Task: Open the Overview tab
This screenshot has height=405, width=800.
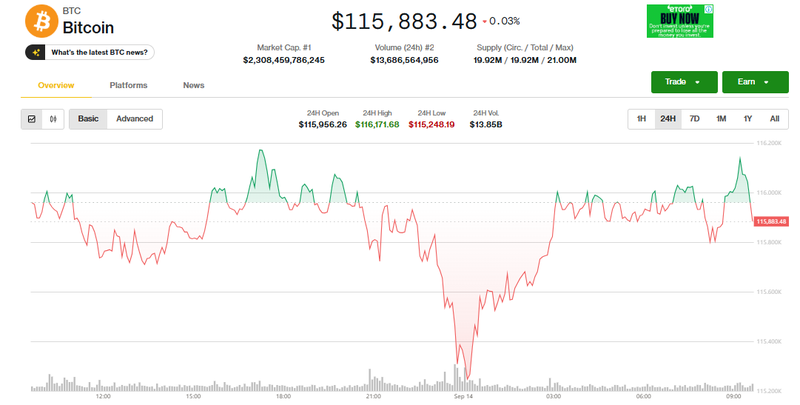Action: pyautogui.click(x=56, y=86)
